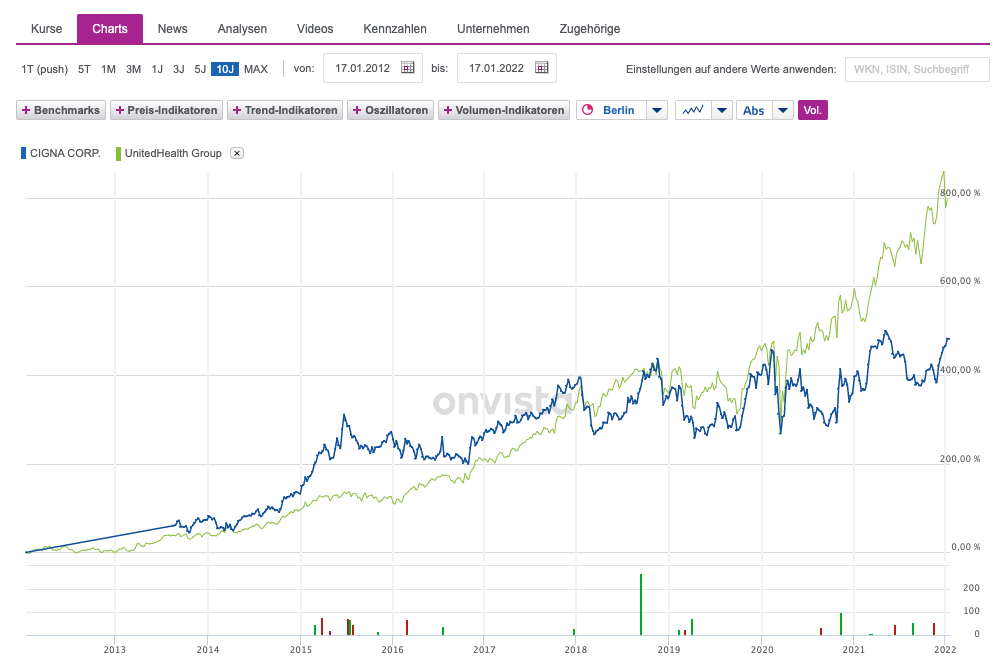Screen dimensions: 996x661
Task: Switch to the 5J time range
Action: point(200,69)
